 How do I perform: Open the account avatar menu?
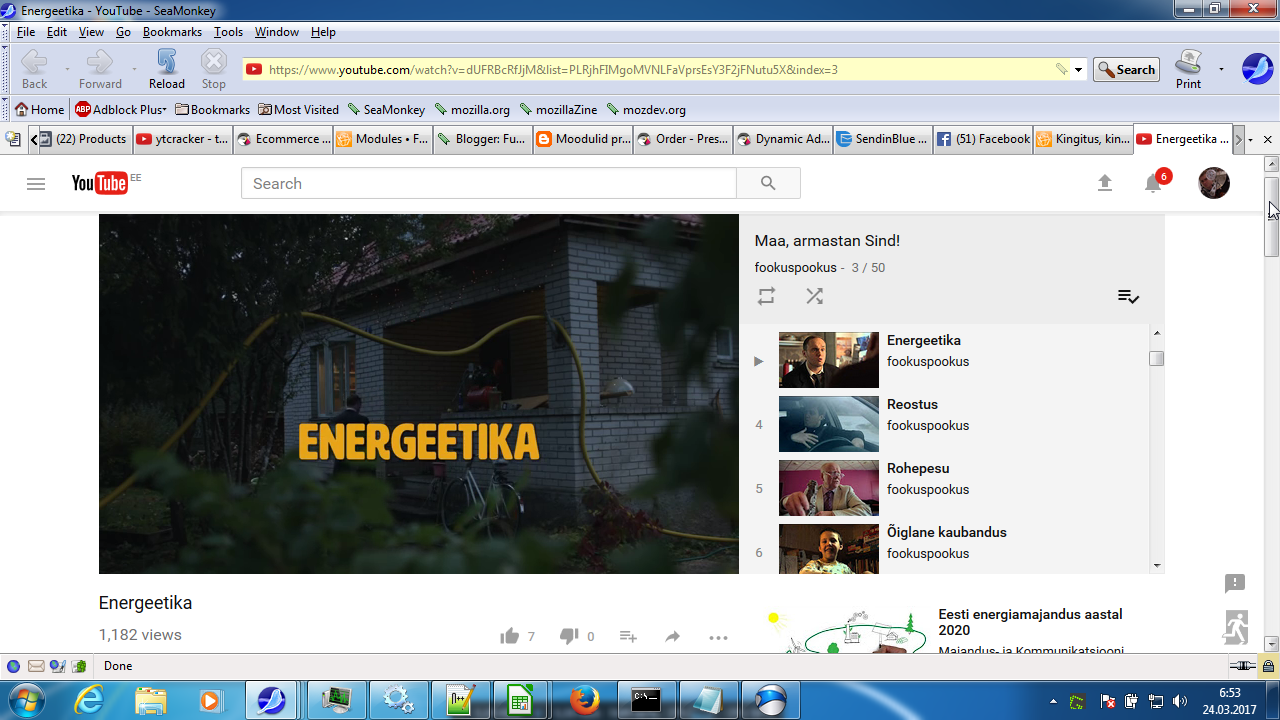coord(1214,183)
